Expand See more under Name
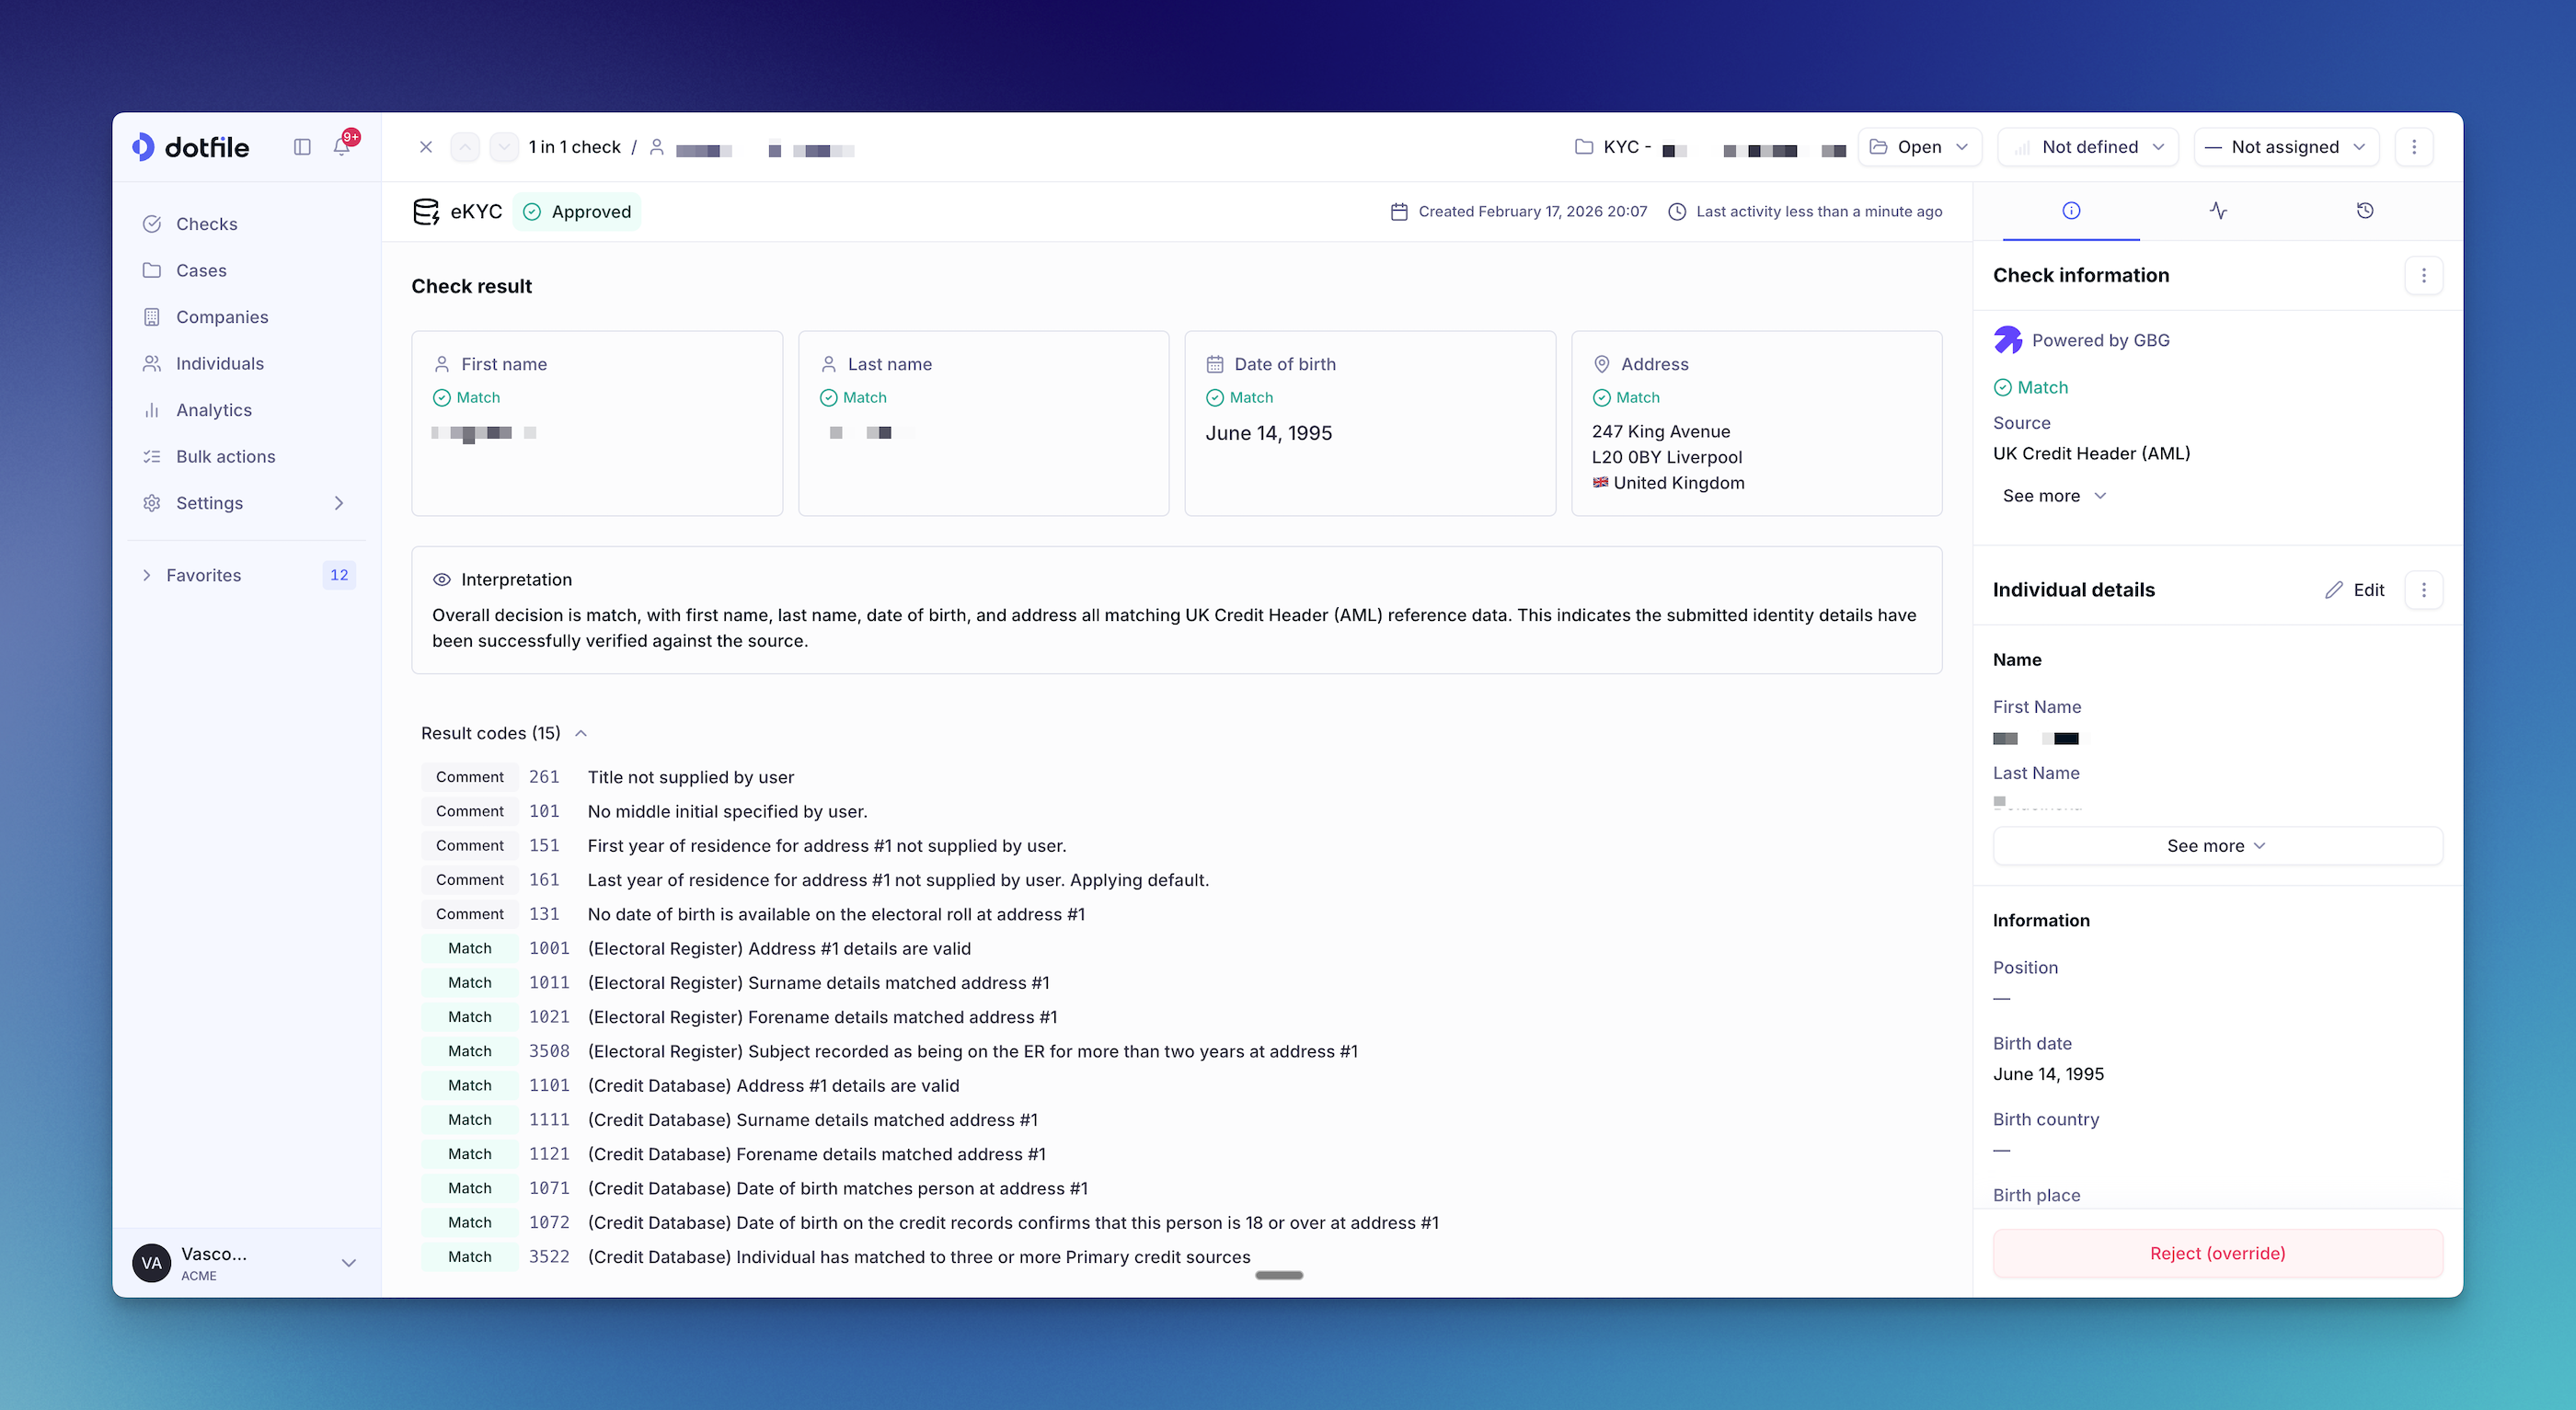This screenshot has width=2576, height=1410. (2216, 846)
